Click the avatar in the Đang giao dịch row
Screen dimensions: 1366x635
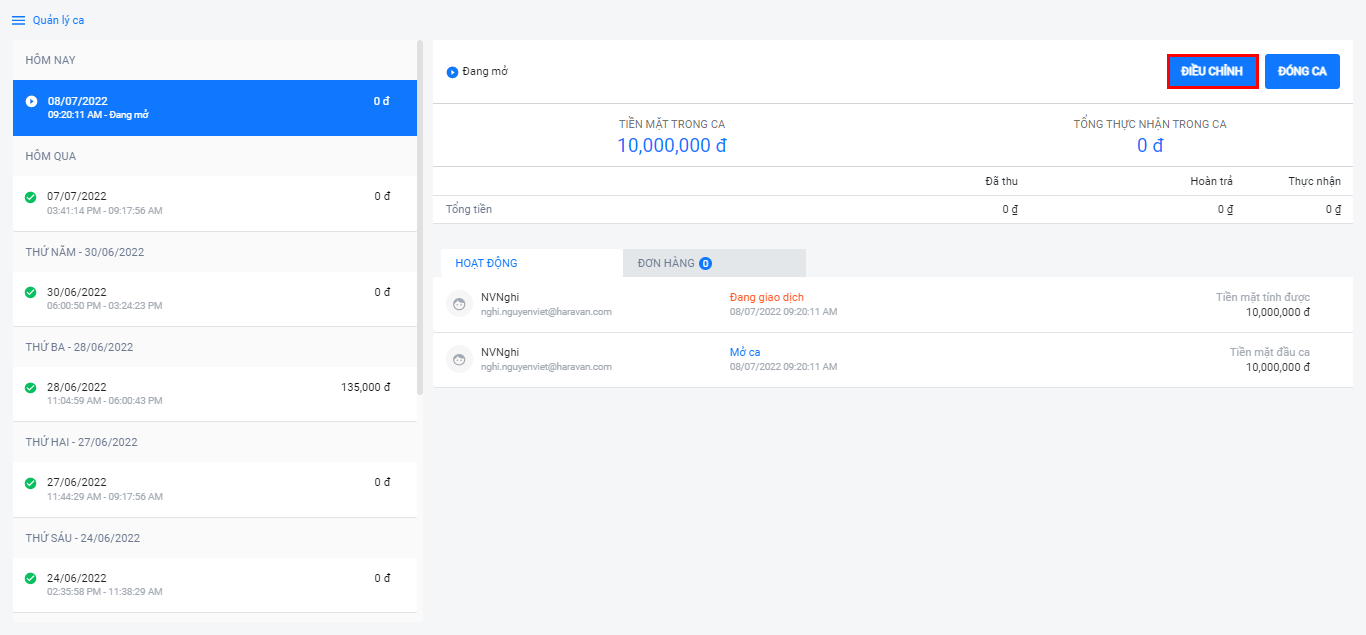[459, 304]
